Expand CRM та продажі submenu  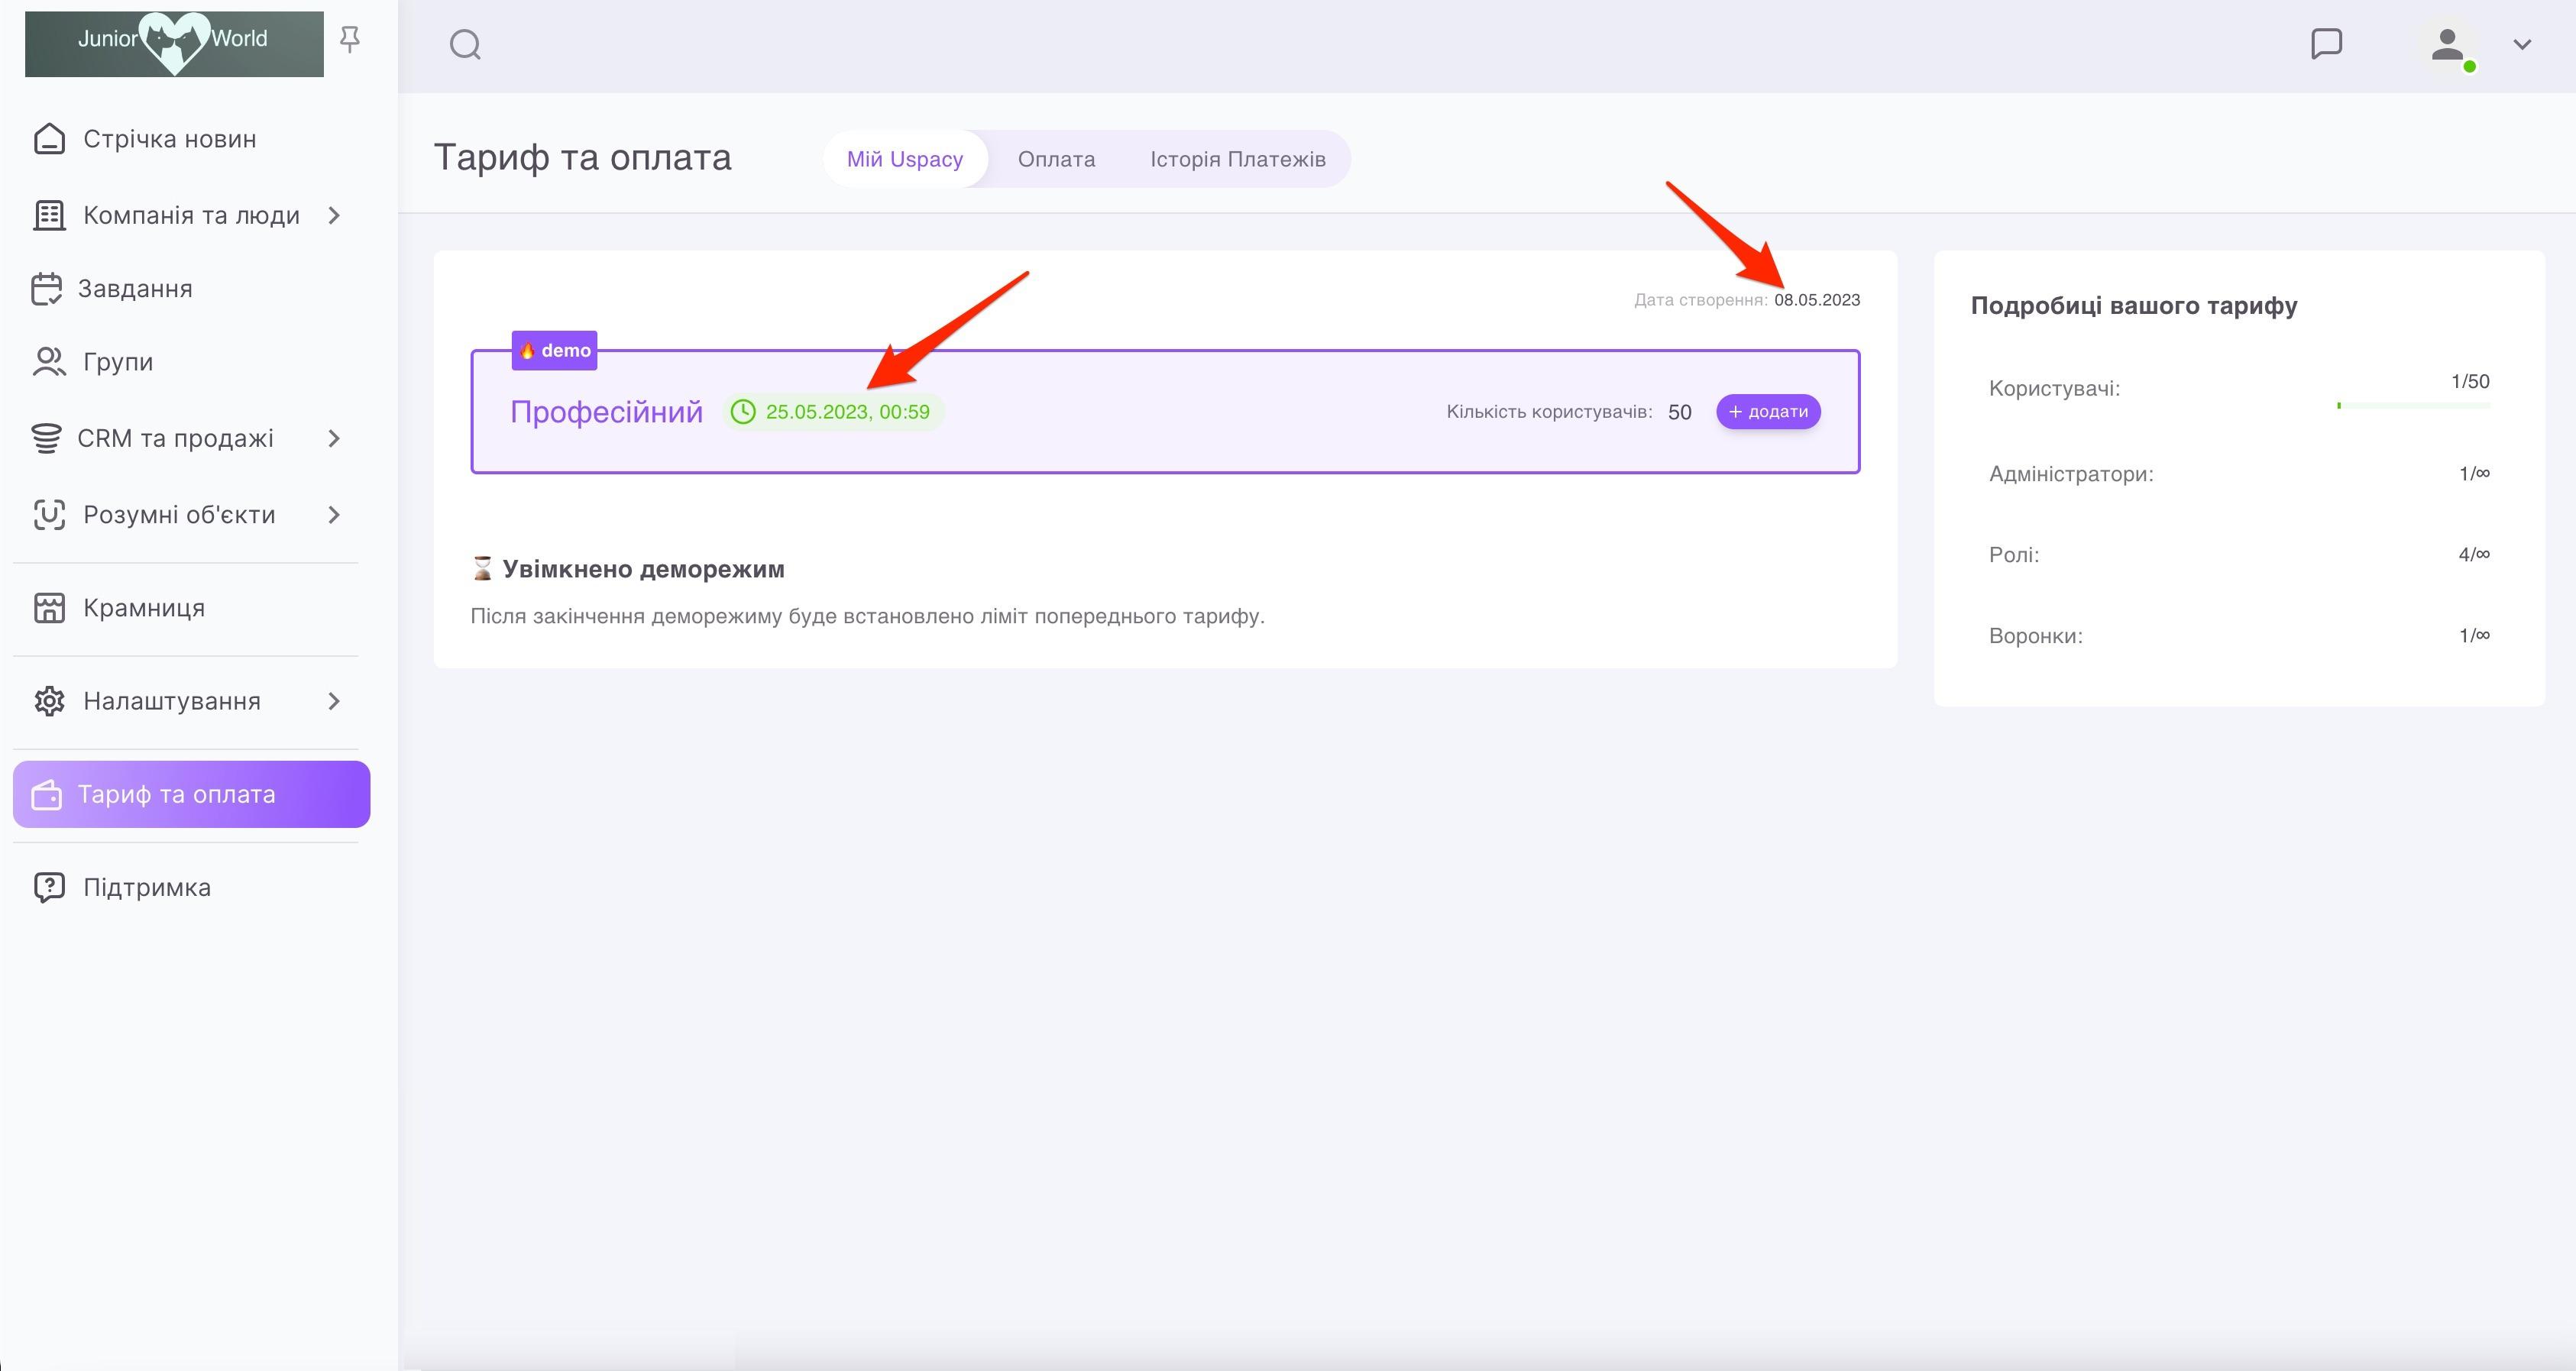point(334,439)
